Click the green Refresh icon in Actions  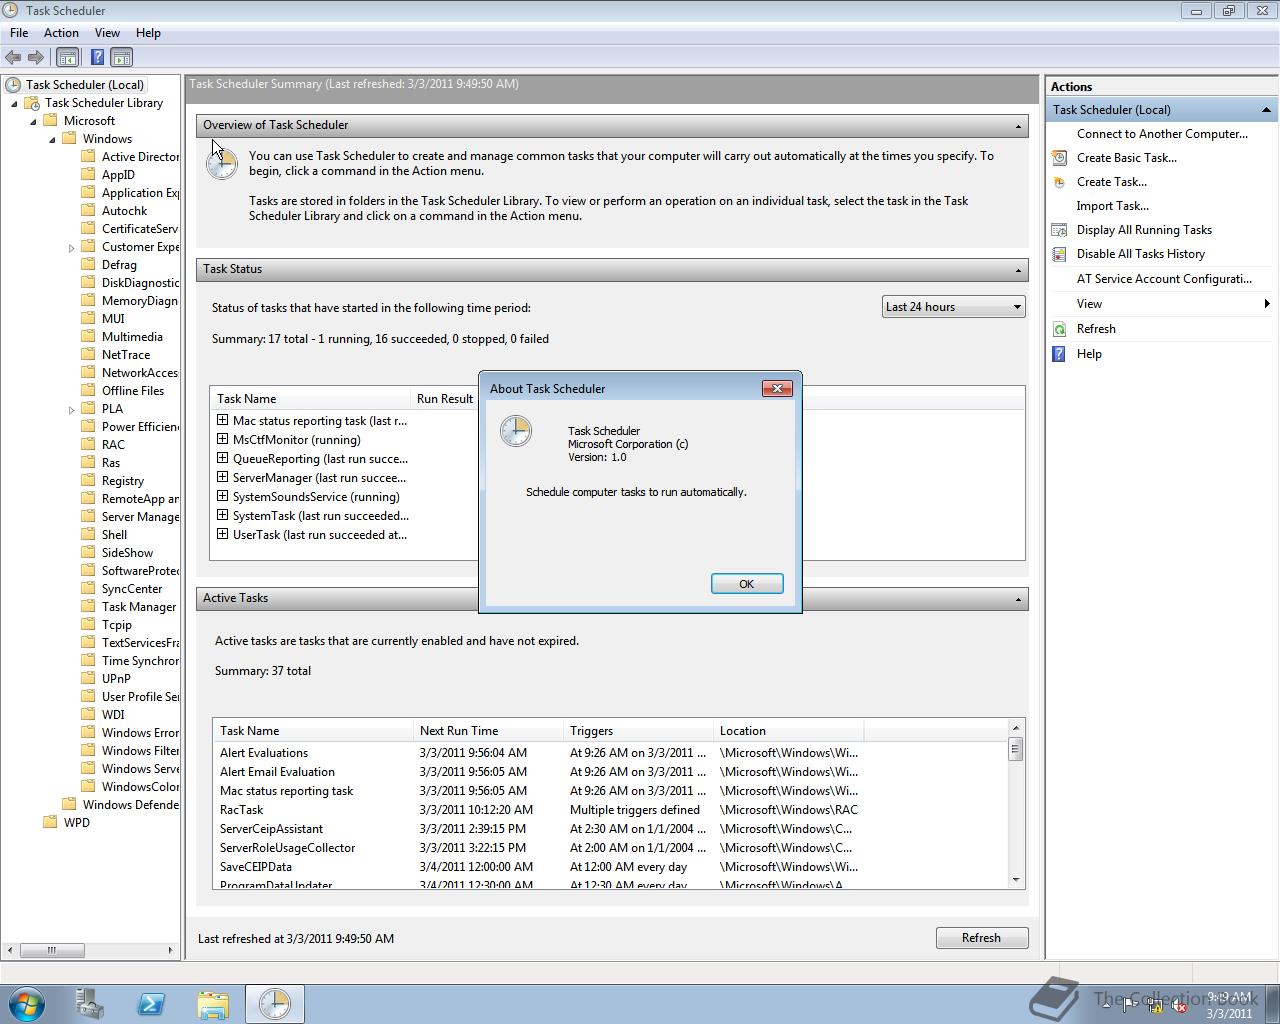coord(1059,329)
